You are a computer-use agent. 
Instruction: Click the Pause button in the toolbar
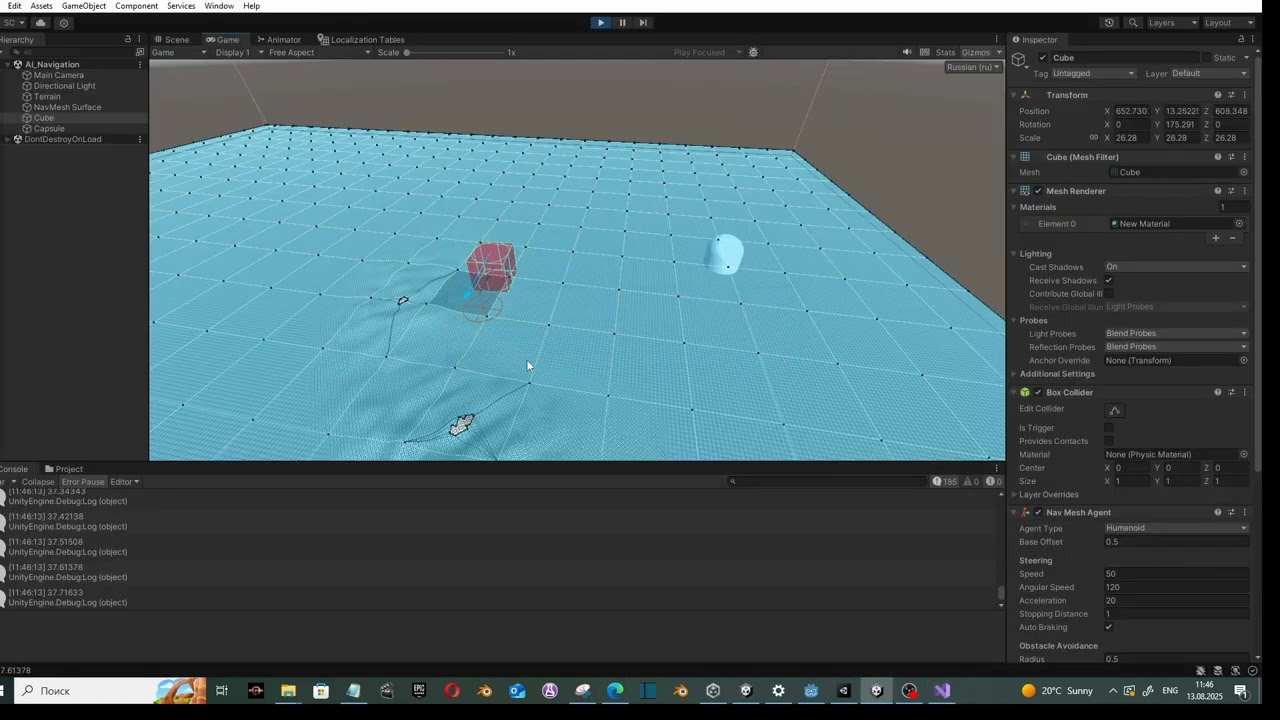622,22
